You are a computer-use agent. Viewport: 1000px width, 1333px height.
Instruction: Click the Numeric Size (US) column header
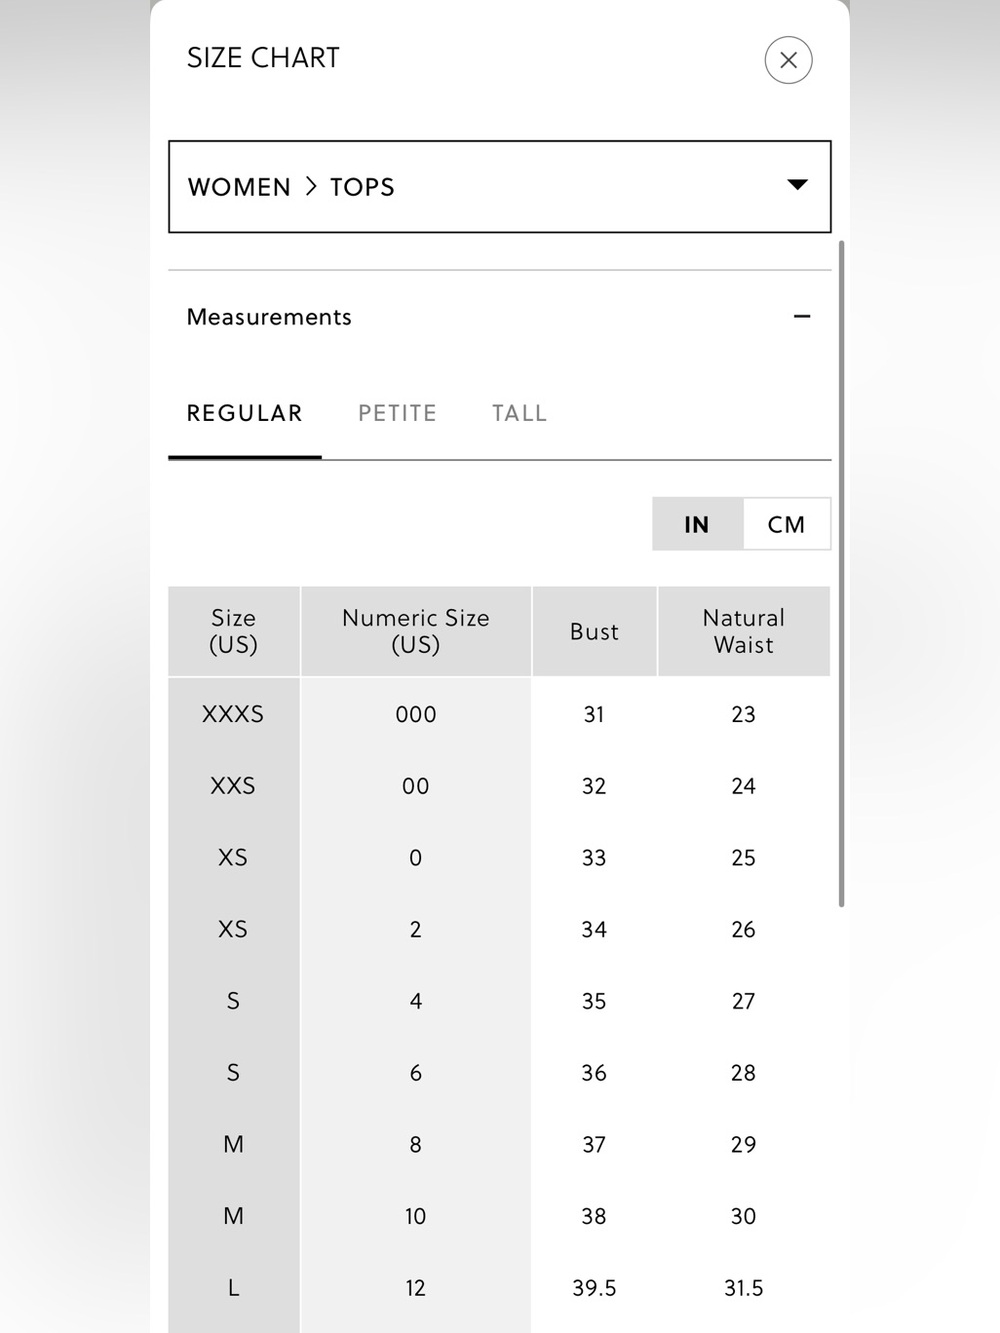[416, 631]
